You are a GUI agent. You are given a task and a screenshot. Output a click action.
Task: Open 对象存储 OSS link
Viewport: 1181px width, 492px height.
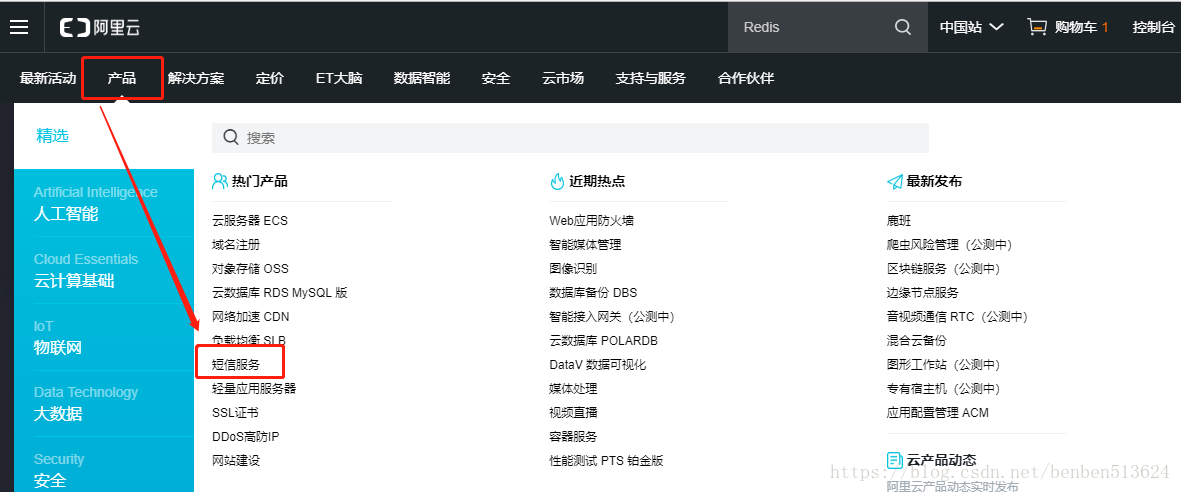(250, 268)
